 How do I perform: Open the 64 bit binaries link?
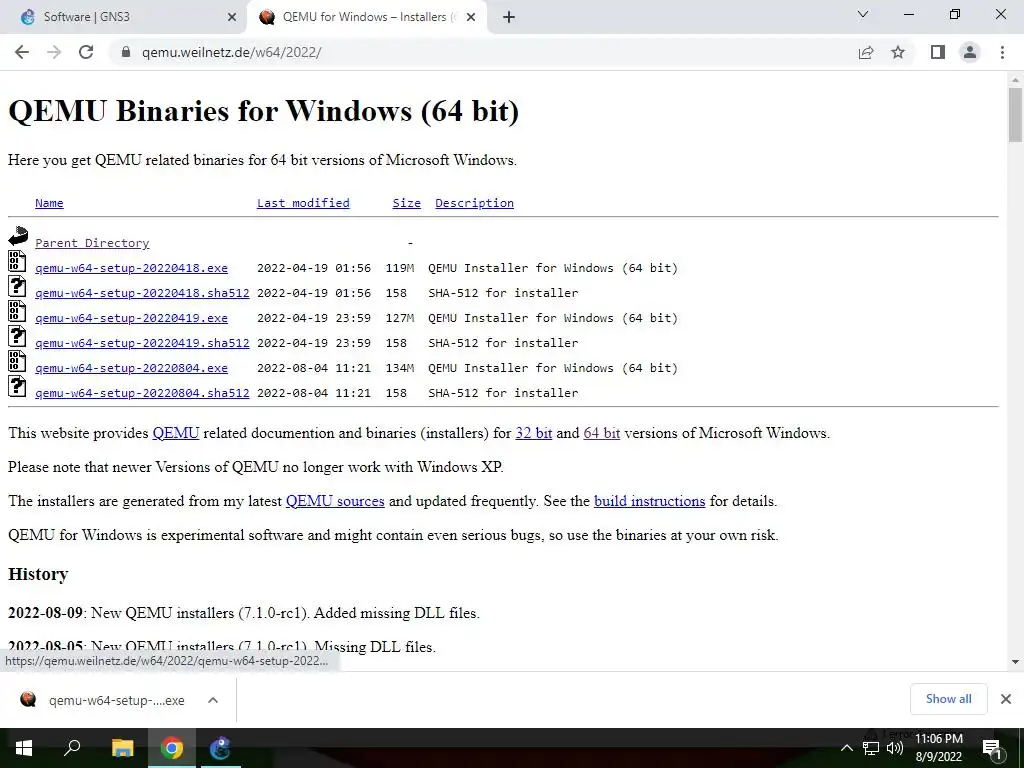(x=601, y=433)
